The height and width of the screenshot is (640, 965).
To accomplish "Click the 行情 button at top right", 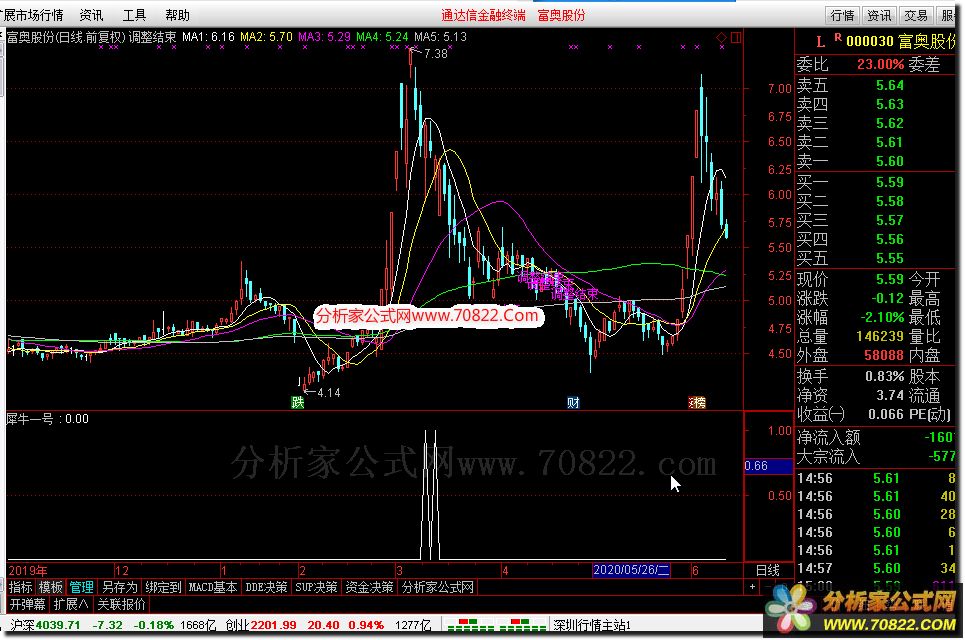I will click(x=842, y=15).
